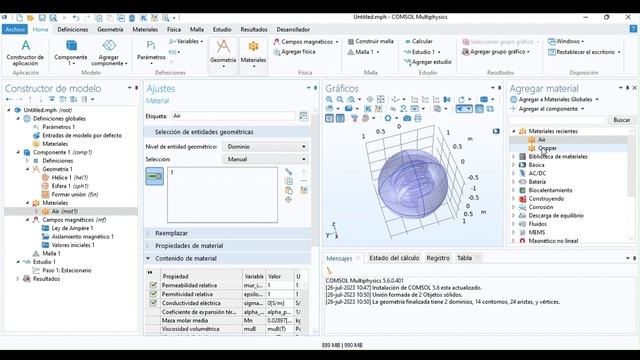Viewport: 640px width, 360px height.
Task: Switch to the Física ribbon tab
Action: point(174,29)
